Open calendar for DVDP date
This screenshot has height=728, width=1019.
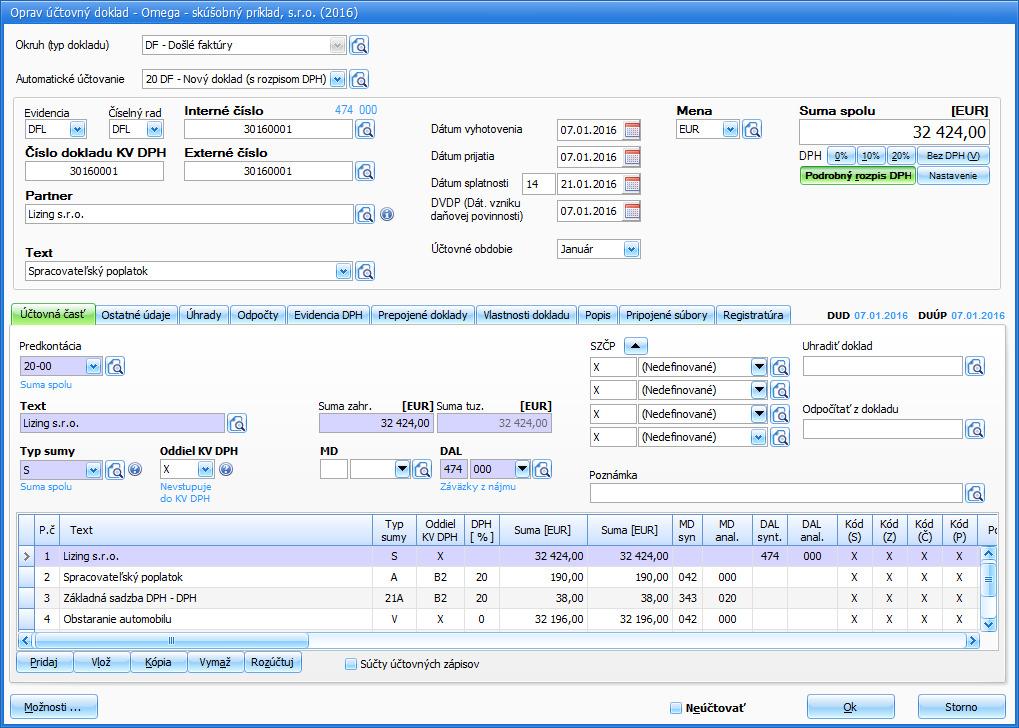pos(632,211)
